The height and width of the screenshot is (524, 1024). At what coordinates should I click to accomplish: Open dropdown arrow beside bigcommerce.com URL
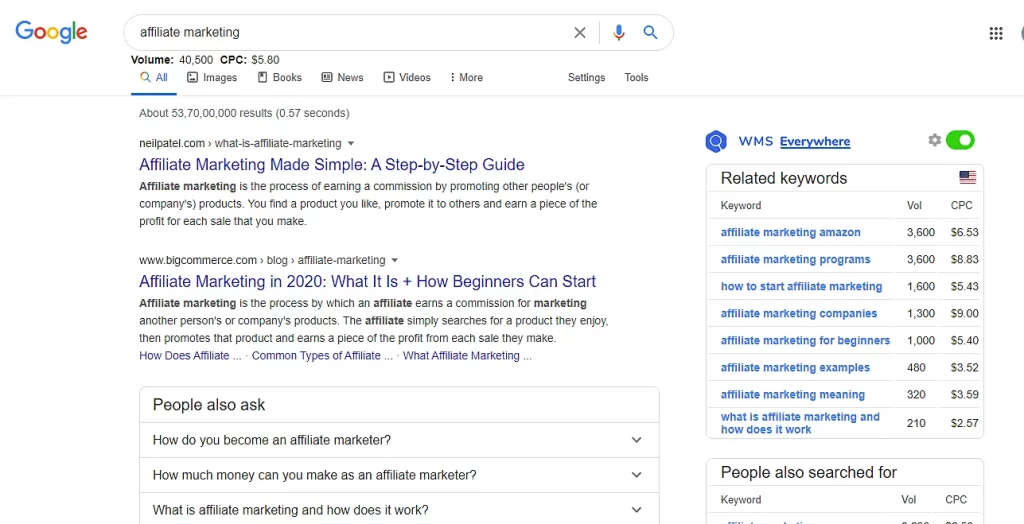[x=394, y=260]
